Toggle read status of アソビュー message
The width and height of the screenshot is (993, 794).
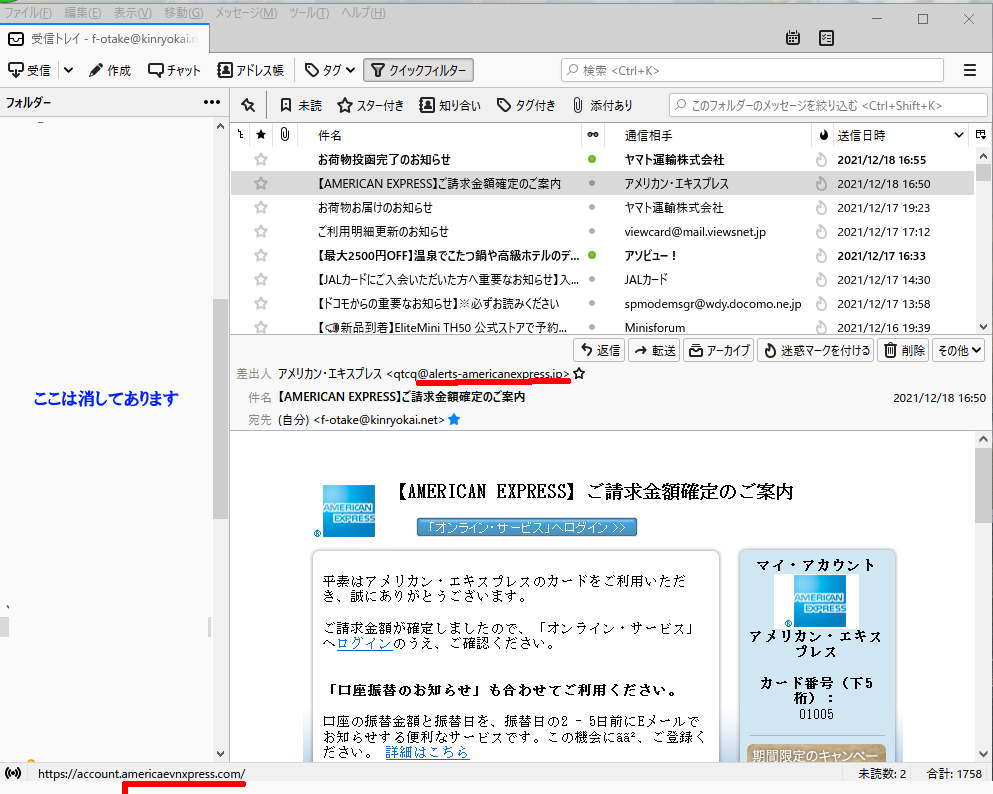coord(592,255)
